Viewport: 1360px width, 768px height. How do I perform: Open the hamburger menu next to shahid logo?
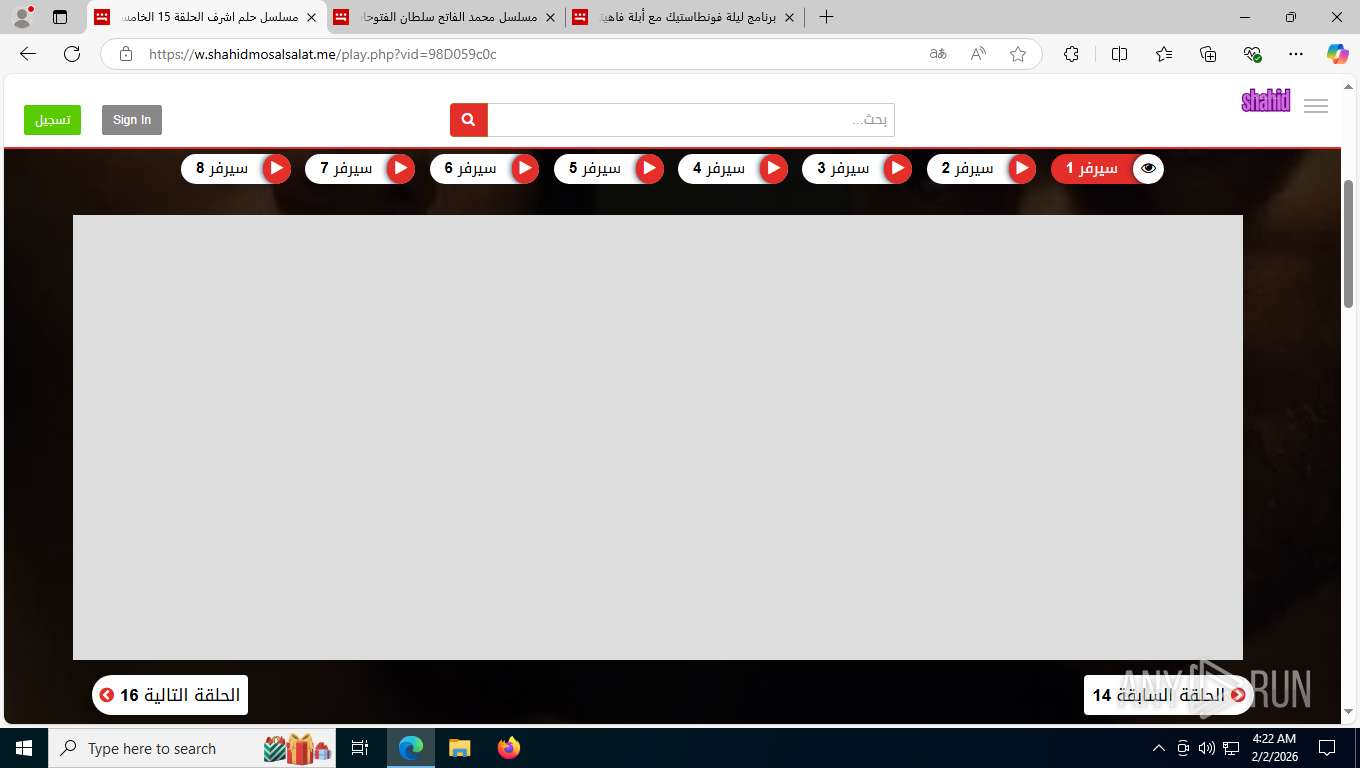click(1316, 106)
